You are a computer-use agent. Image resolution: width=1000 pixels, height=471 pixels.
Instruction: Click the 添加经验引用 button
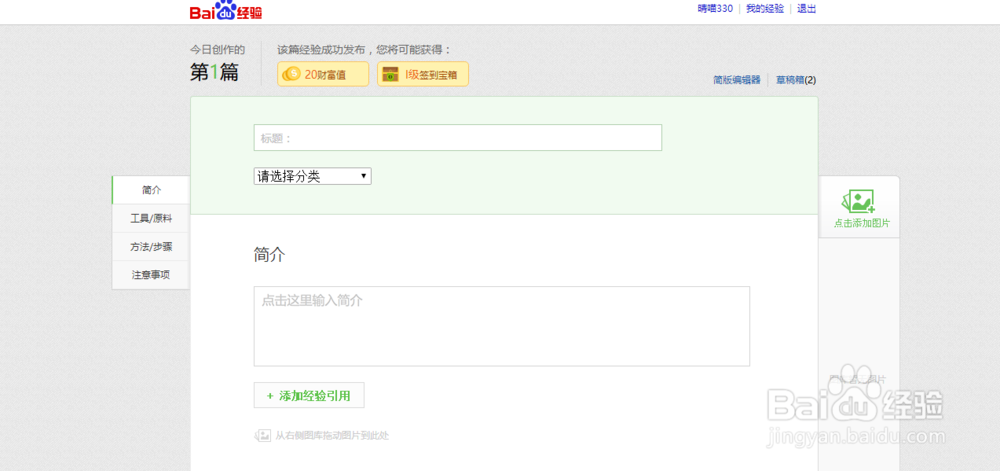pos(309,395)
